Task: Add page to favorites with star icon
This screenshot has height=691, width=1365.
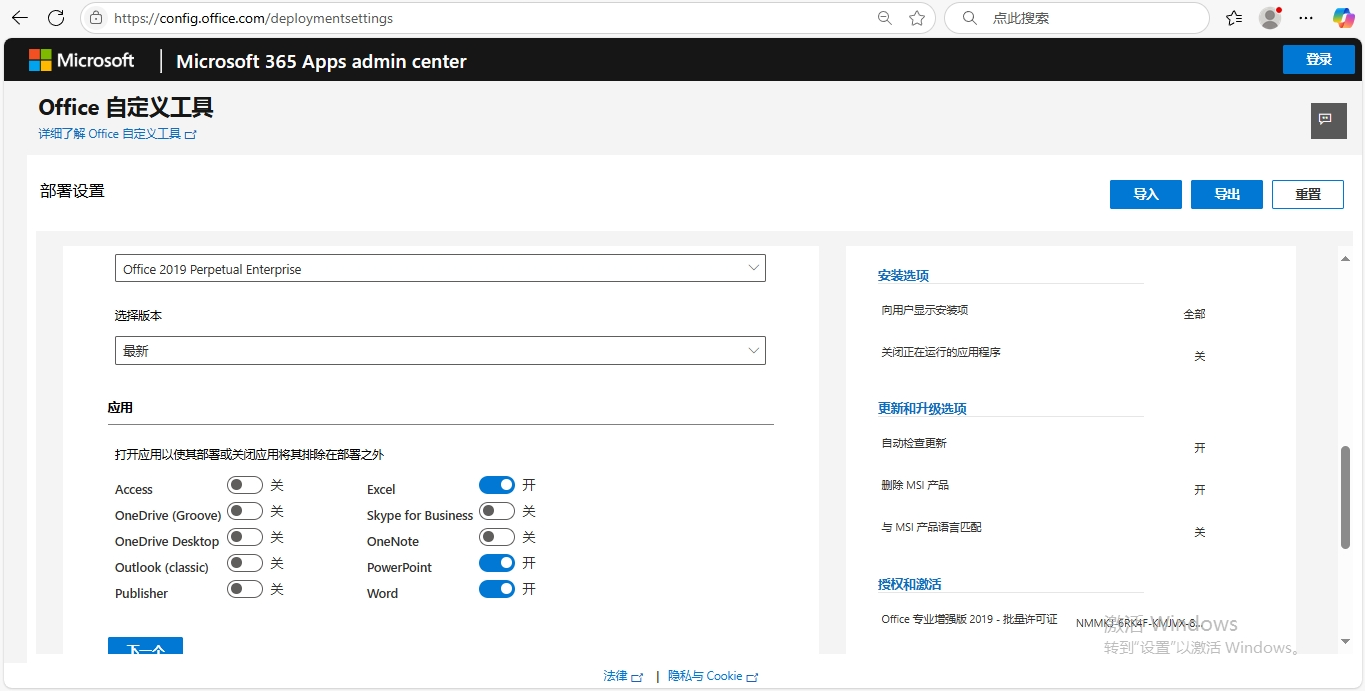Action: (917, 18)
